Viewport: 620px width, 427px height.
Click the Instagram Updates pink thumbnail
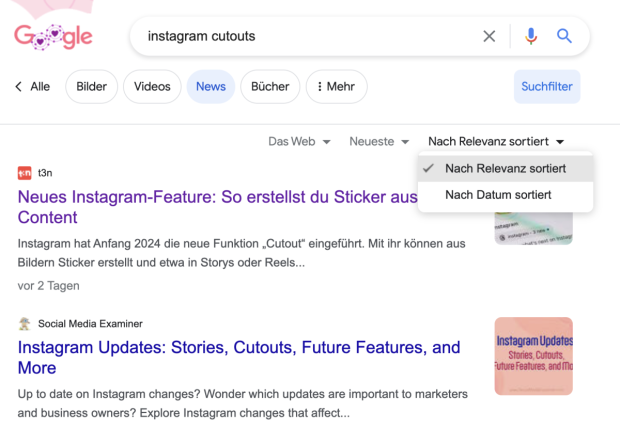tap(533, 356)
